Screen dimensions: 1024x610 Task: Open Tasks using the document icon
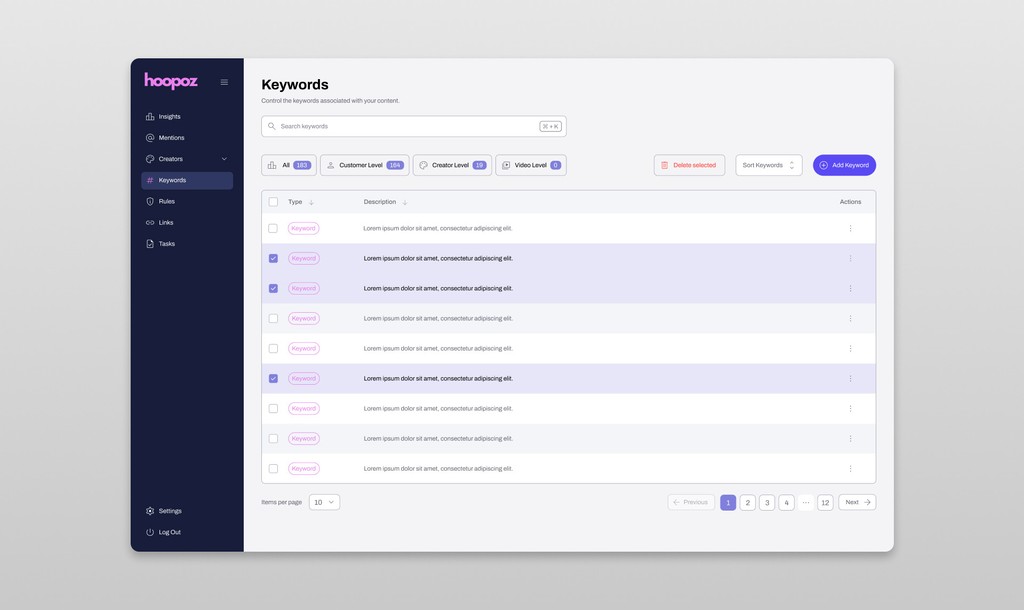pyautogui.click(x=149, y=243)
